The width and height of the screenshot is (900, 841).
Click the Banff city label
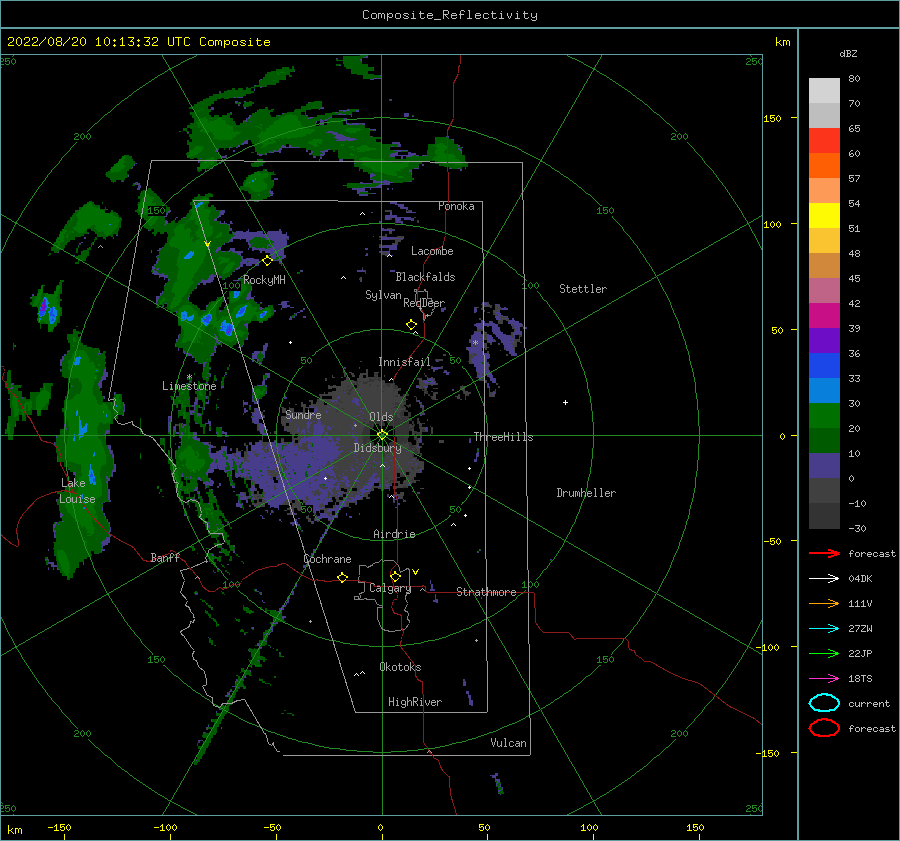165,557
